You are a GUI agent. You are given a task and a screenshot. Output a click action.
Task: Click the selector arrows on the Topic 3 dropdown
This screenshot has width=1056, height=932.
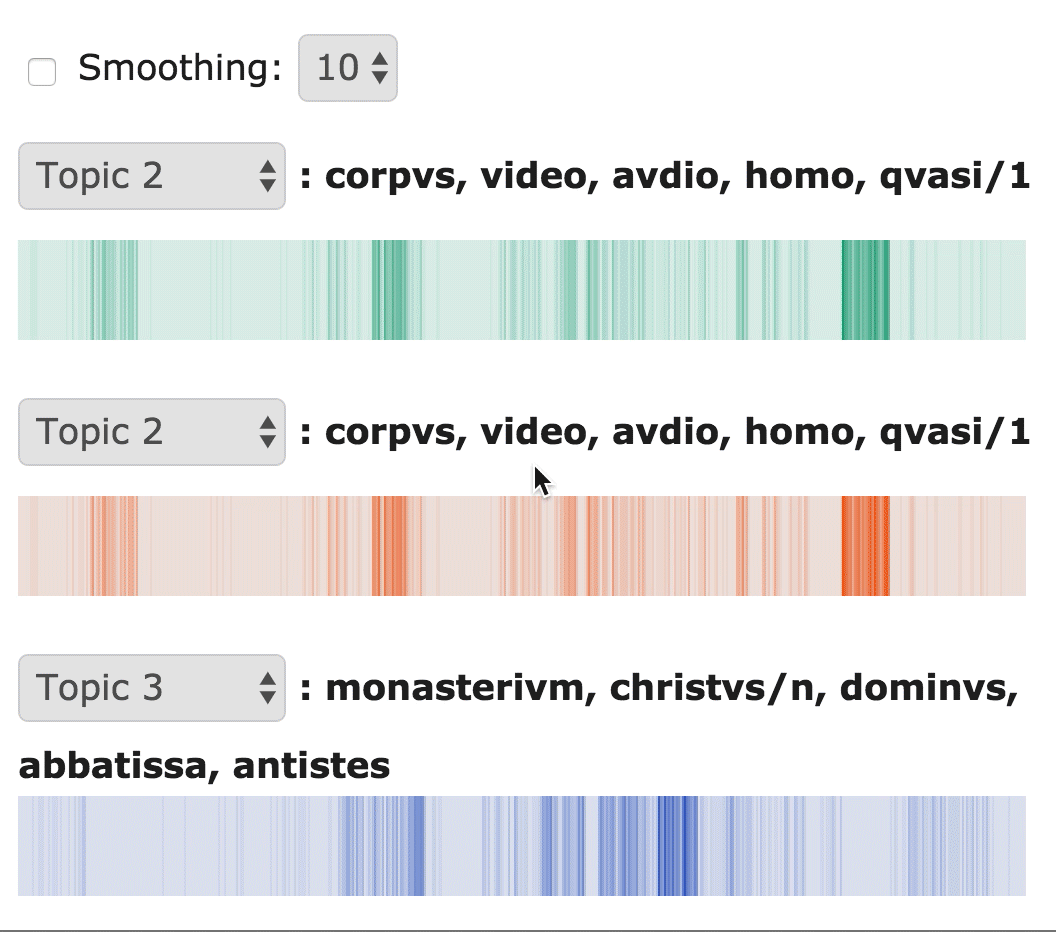point(267,688)
